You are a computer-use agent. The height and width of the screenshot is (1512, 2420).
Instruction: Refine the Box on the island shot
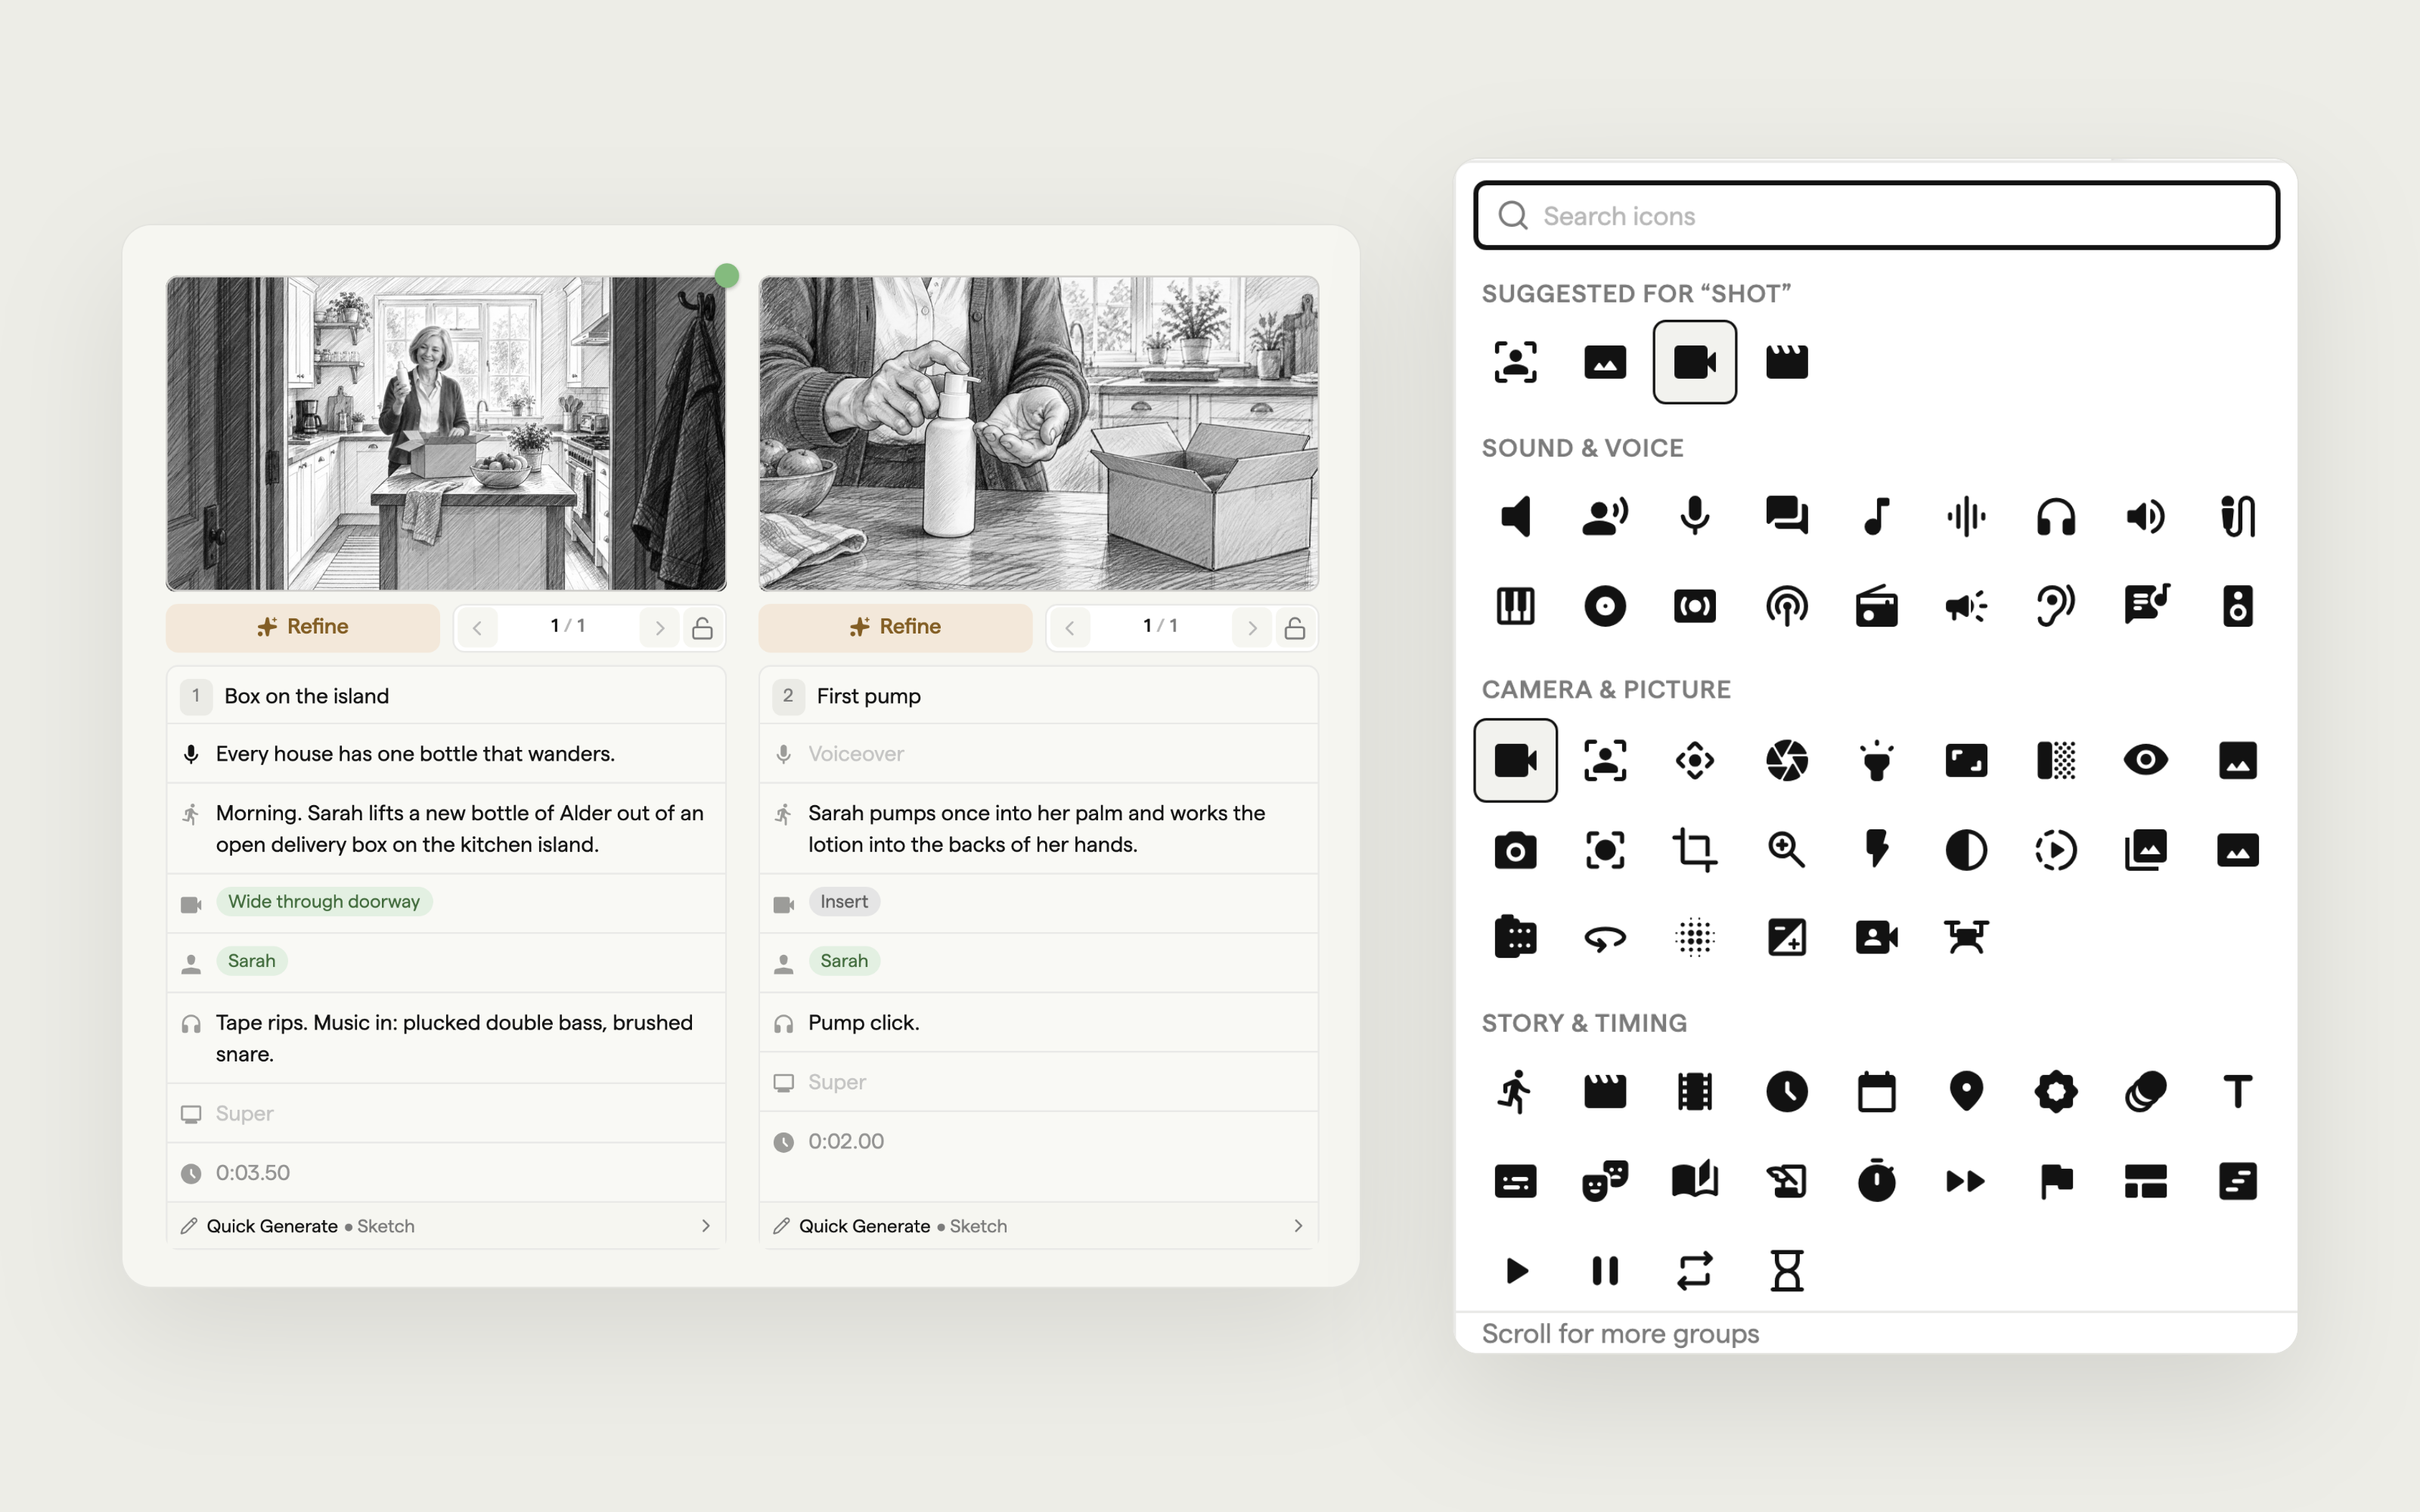tap(303, 627)
